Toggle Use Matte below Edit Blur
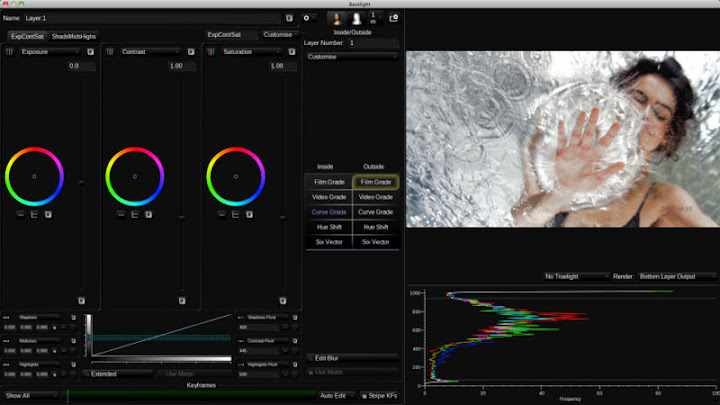 (x=352, y=372)
